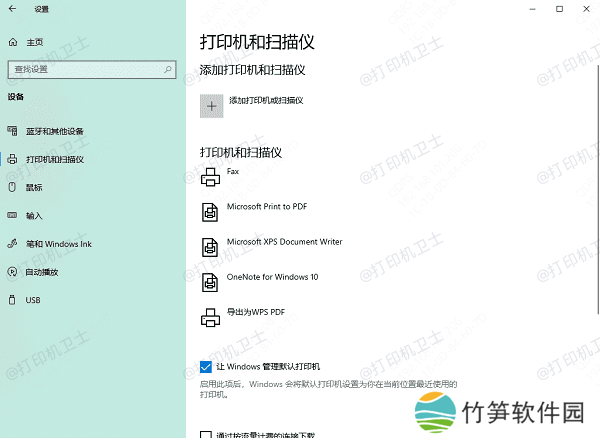Open 蓝牙和其他设备 settings page
Viewport: 600px width, 438px height.
pyautogui.click(x=55, y=131)
